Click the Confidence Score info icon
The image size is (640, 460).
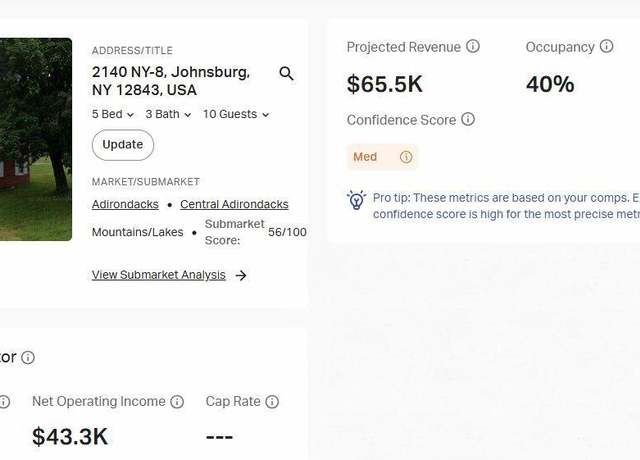468,119
